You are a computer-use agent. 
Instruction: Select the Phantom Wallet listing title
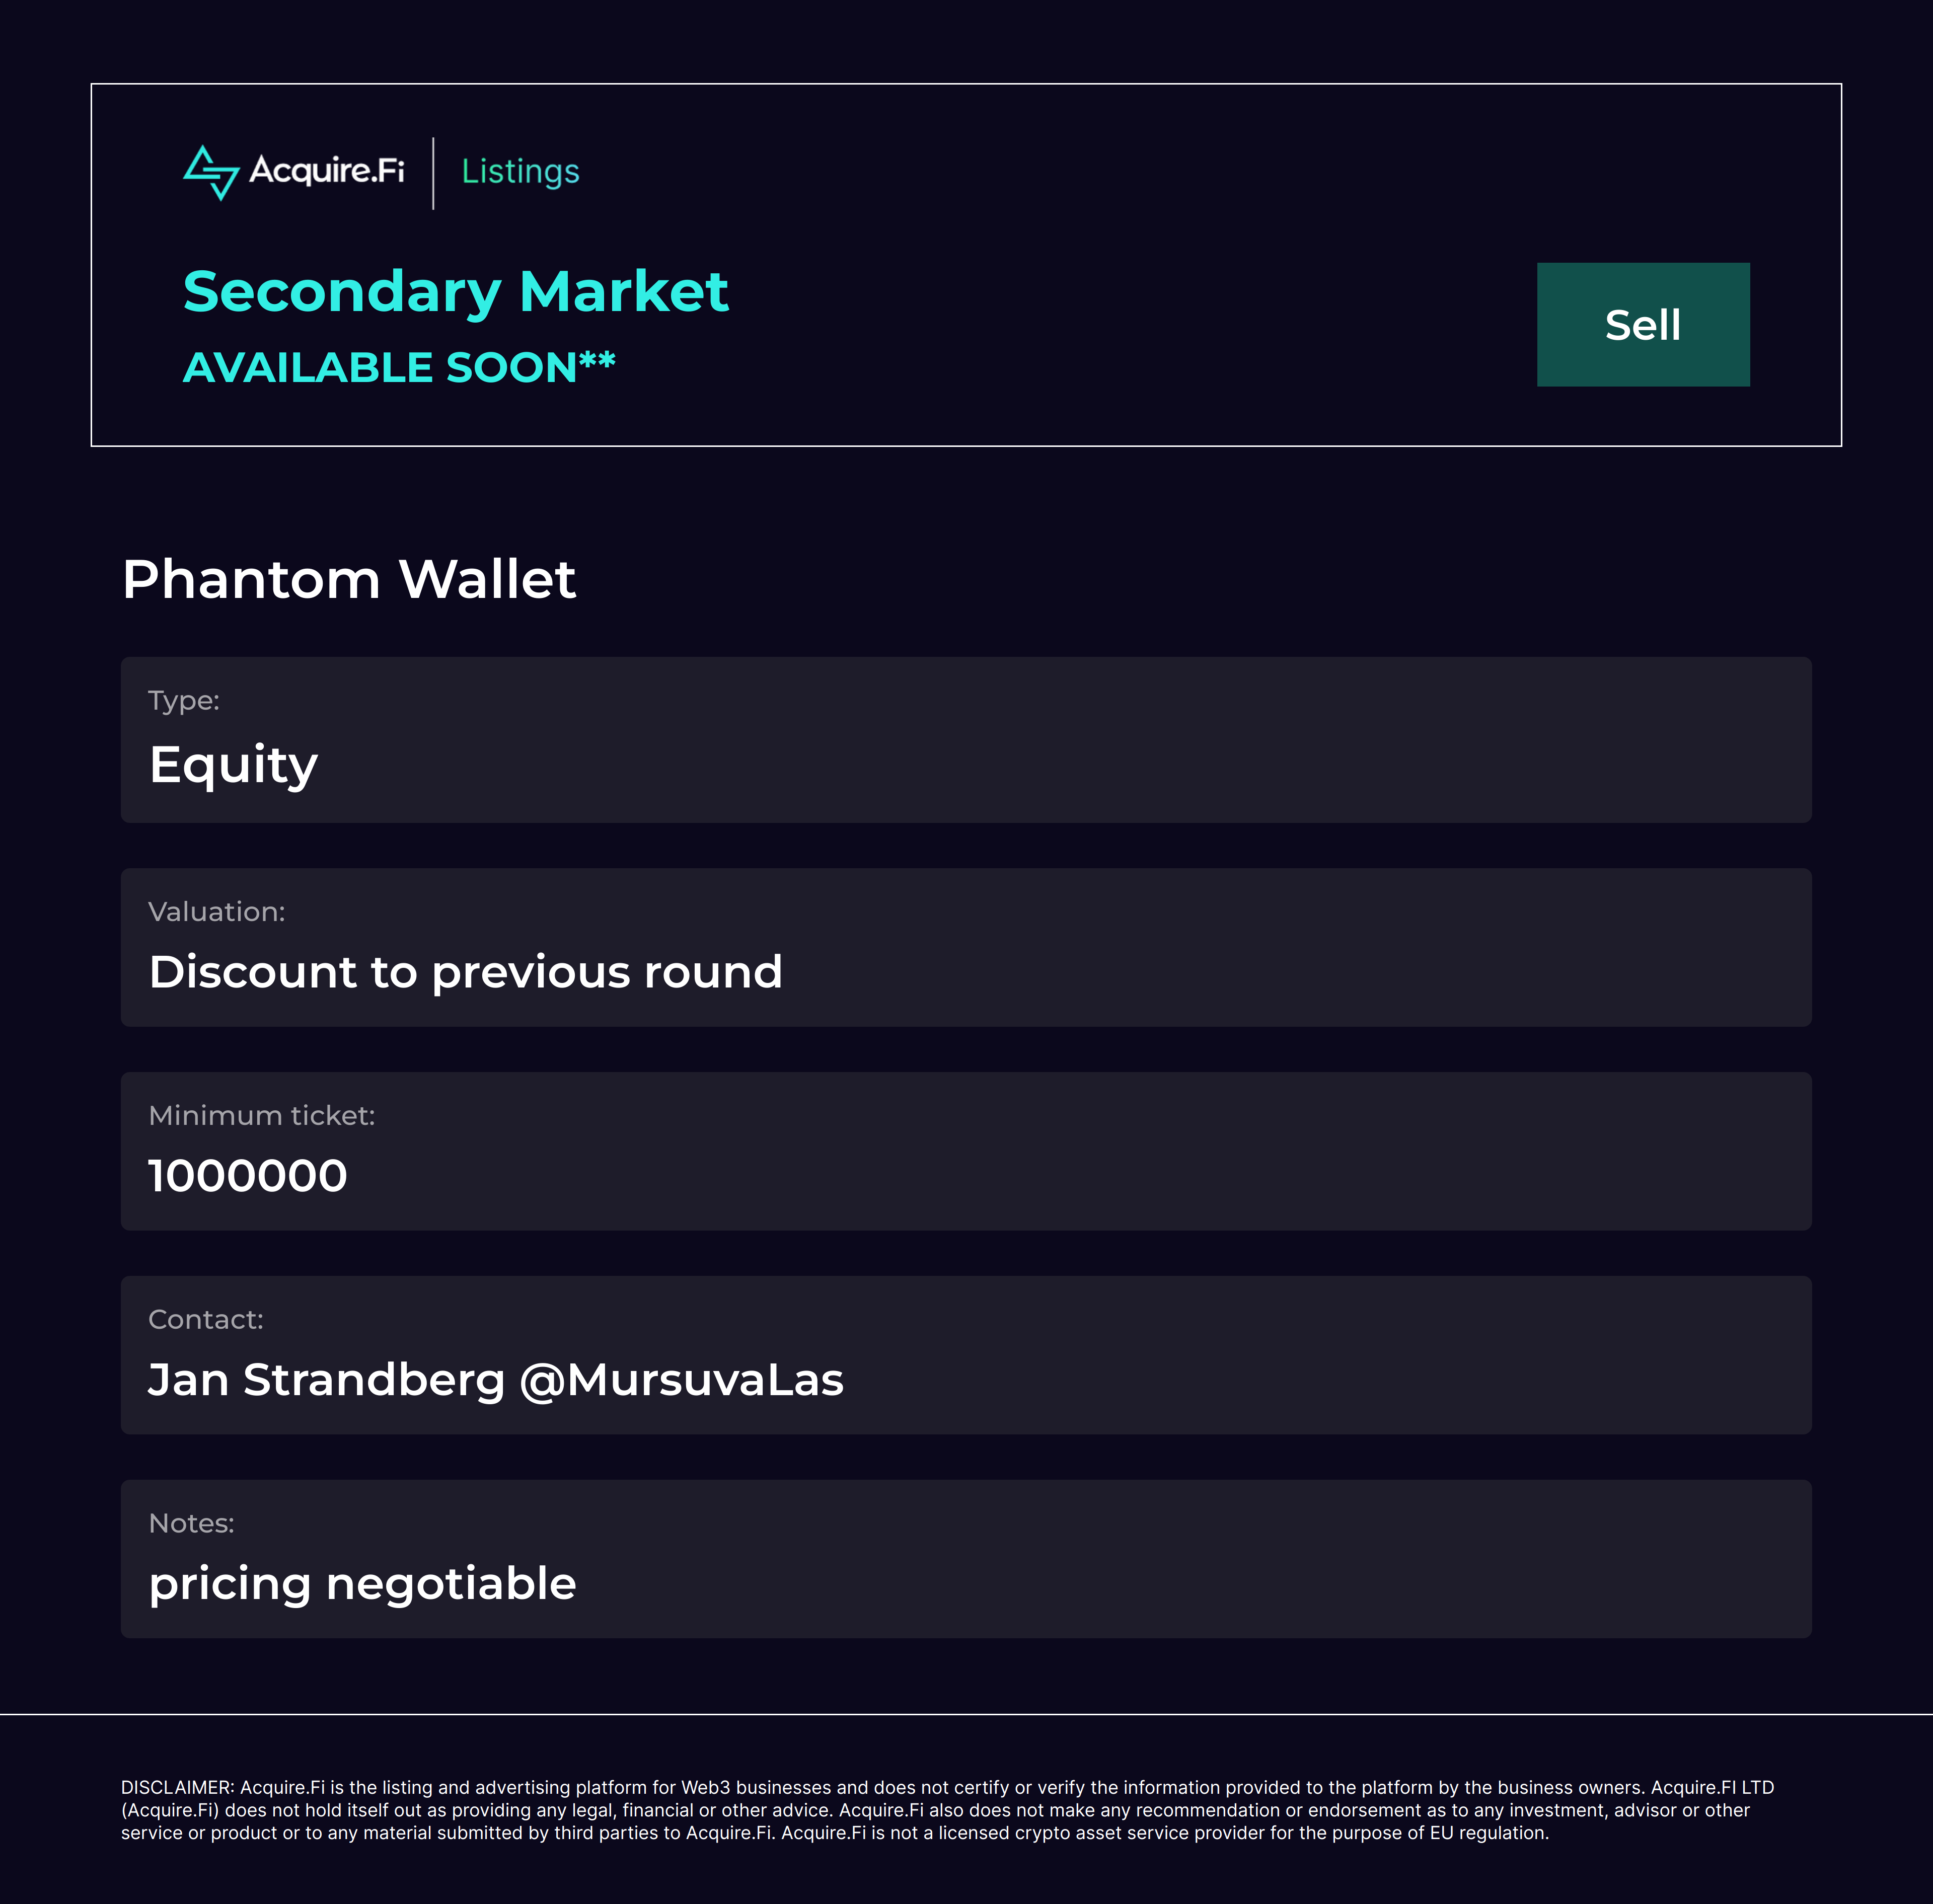pos(348,579)
